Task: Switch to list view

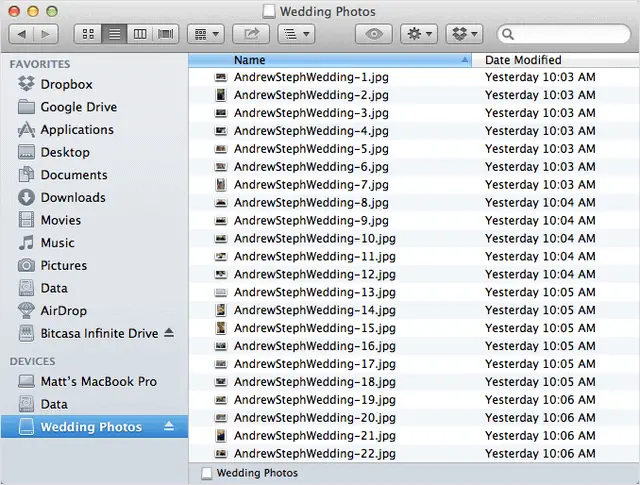Action: (x=114, y=34)
